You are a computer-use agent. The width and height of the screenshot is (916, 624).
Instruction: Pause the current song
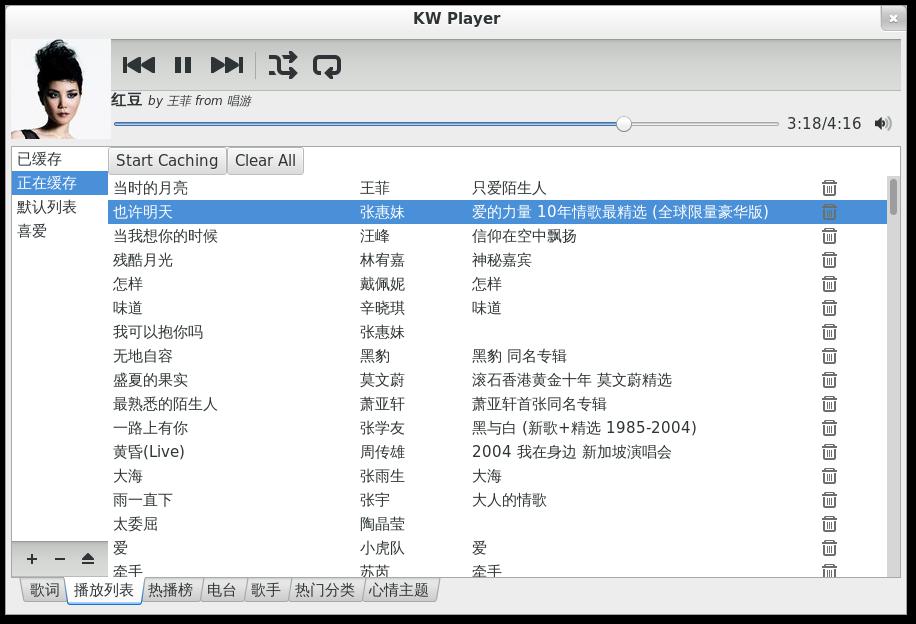point(183,65)
